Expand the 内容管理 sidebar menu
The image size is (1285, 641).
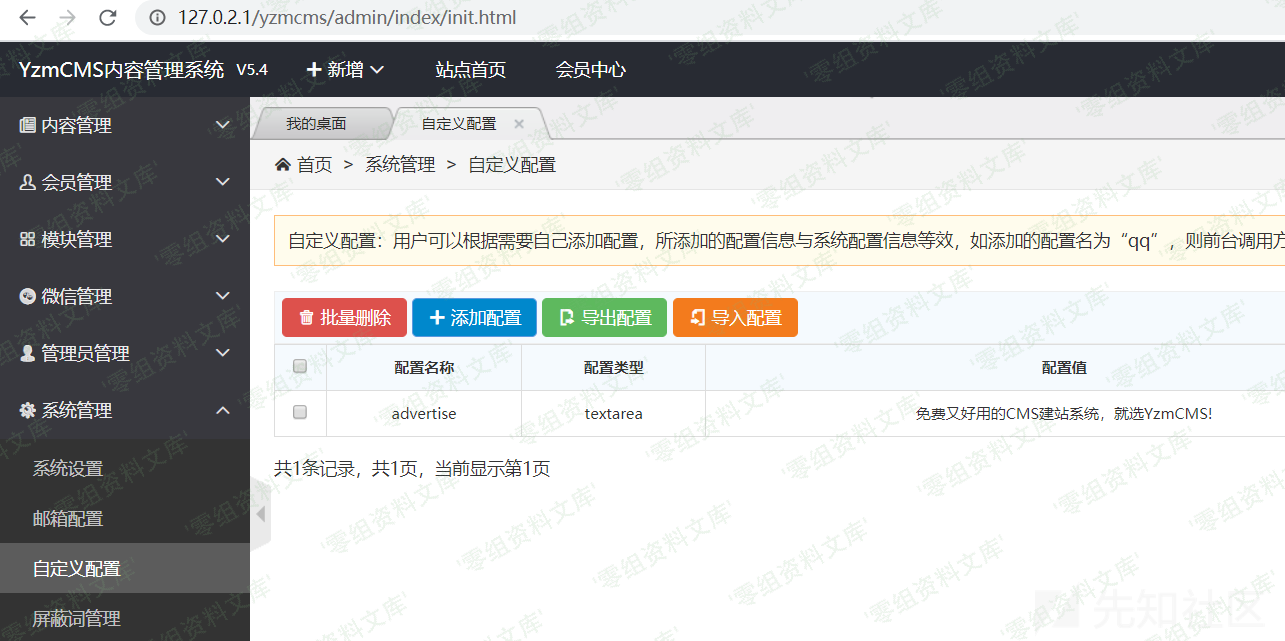(x=125, y=126)
